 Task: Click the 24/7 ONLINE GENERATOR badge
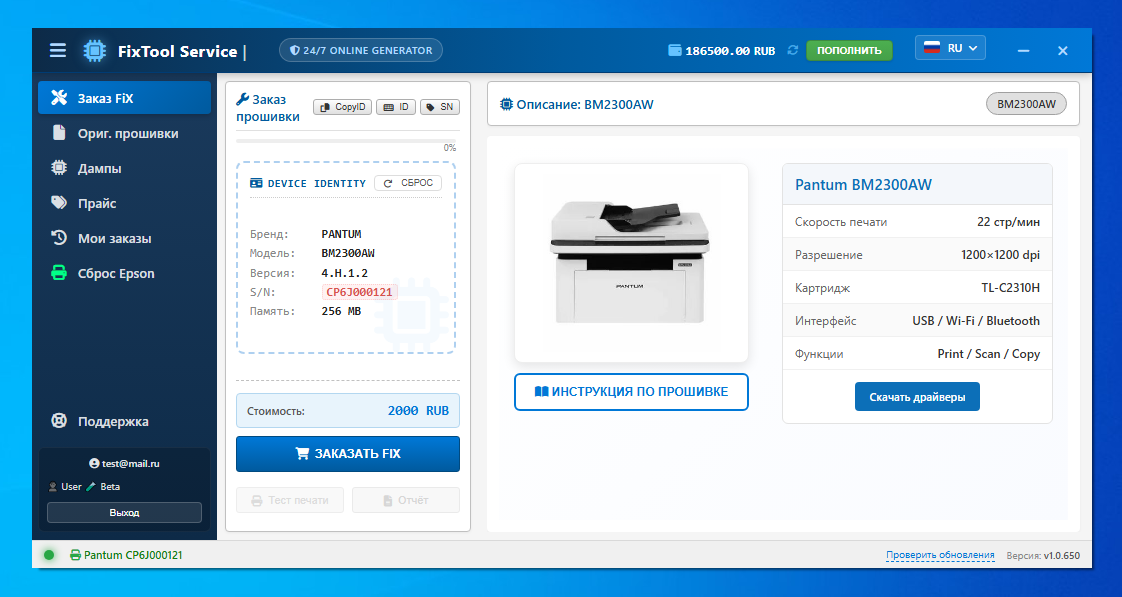[361, 50]
